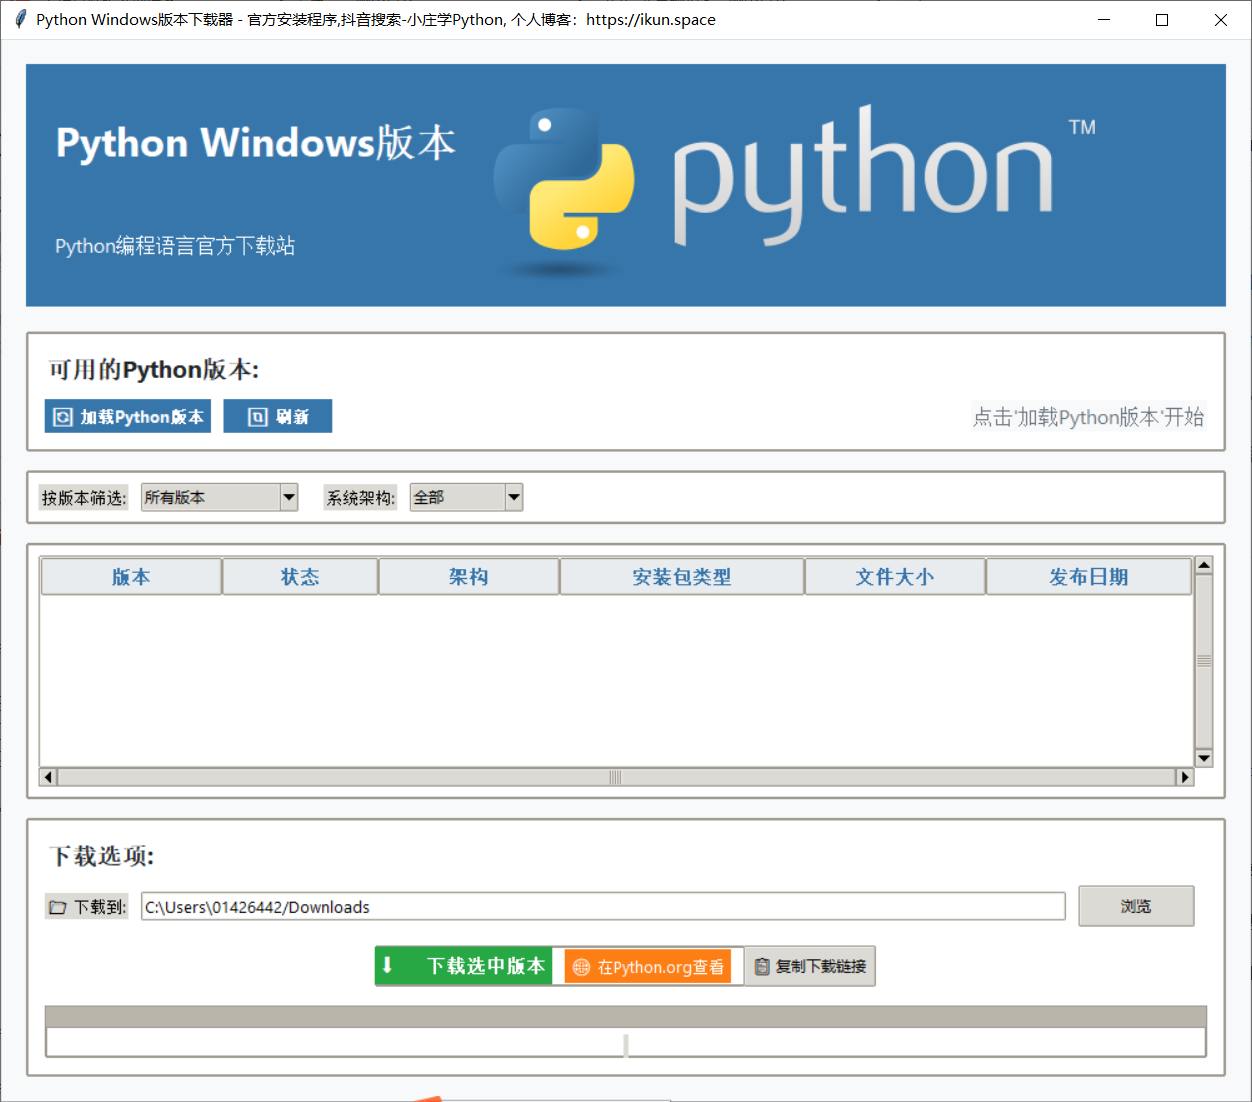Click the folder icon beside 下载到
Viewport: 1252px width, 1102px height.
coord(58,906)
